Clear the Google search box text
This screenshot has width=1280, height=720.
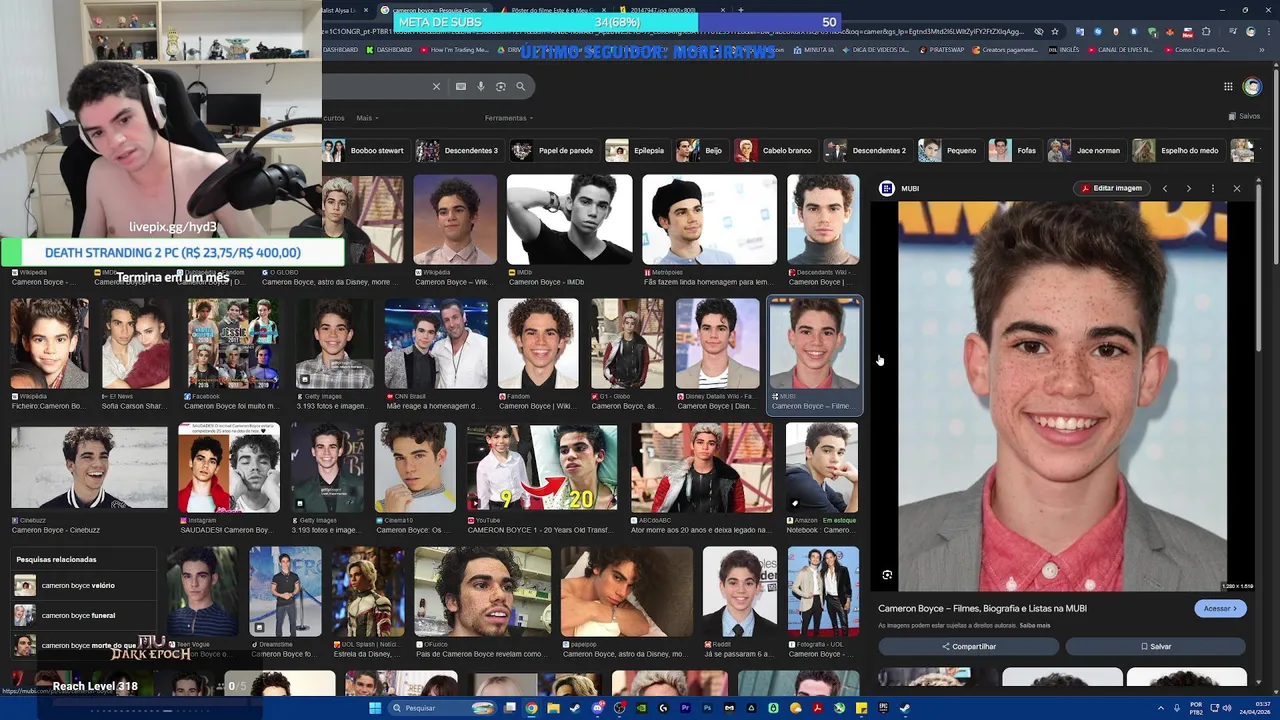[436, 87]
